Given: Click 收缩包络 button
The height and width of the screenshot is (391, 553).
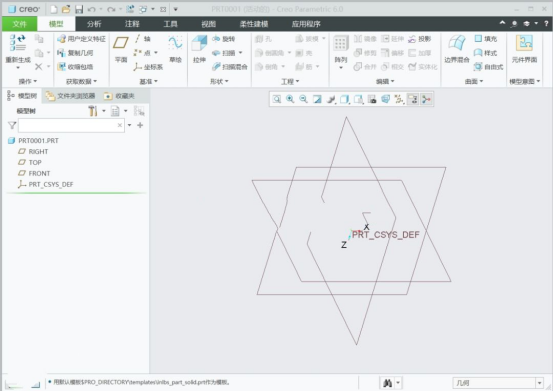Looking at the screenshot, I should point(75,67).
